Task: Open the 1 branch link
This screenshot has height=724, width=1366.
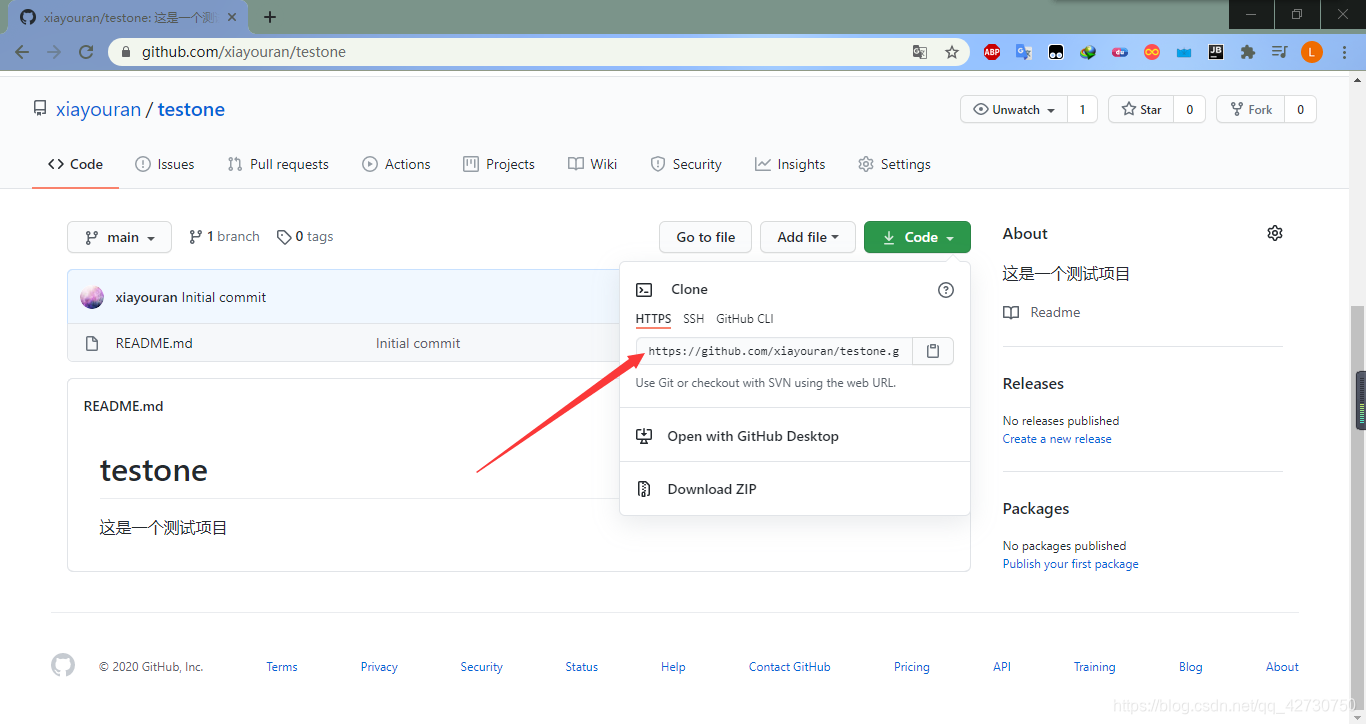Action: coord(224,237)
